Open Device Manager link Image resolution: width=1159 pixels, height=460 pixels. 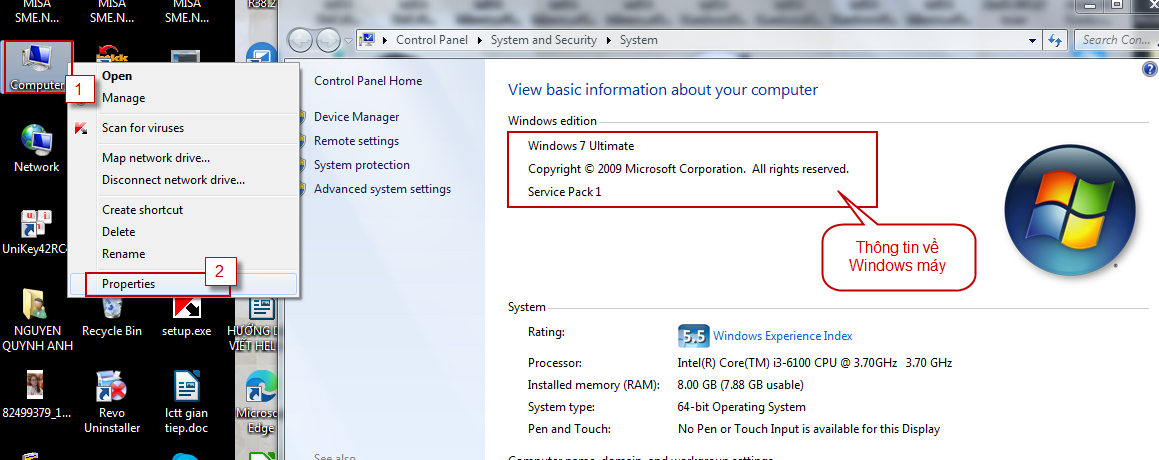[x=356, y=117]
